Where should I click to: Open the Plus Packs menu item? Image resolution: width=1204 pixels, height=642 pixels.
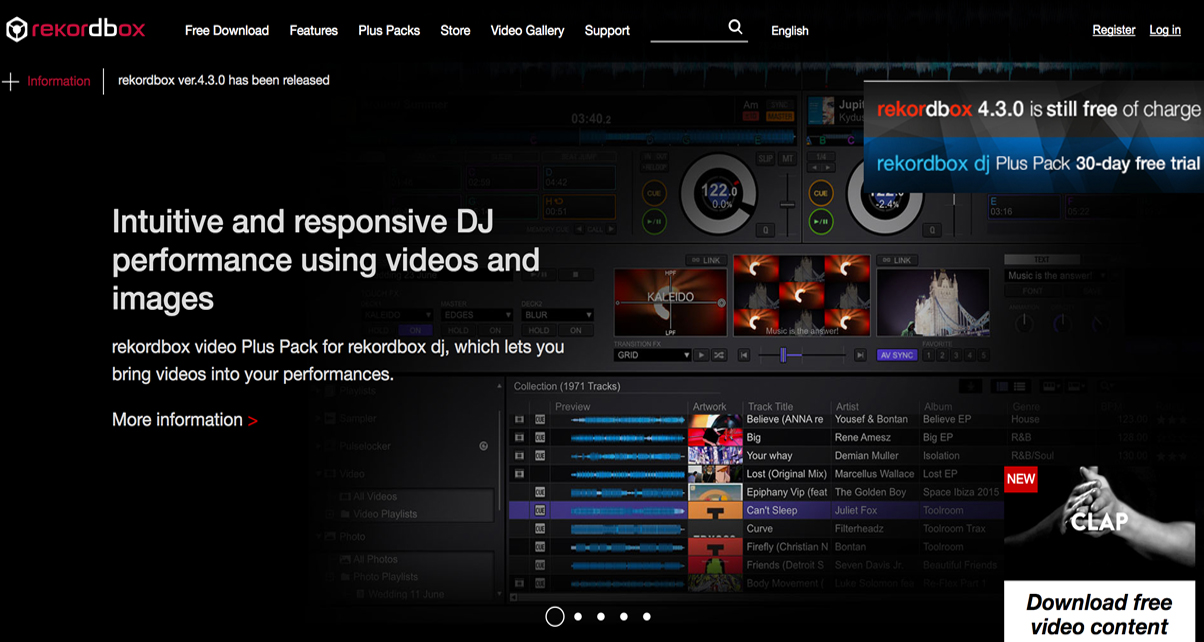[389, 31]
